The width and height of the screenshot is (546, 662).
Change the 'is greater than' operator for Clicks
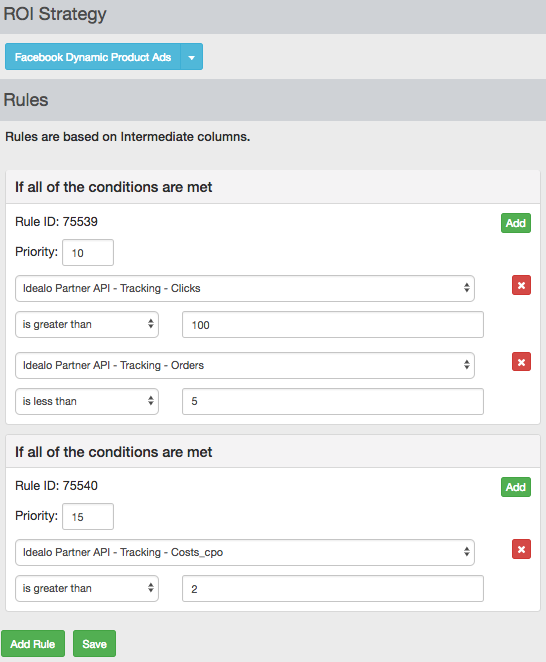87,324
